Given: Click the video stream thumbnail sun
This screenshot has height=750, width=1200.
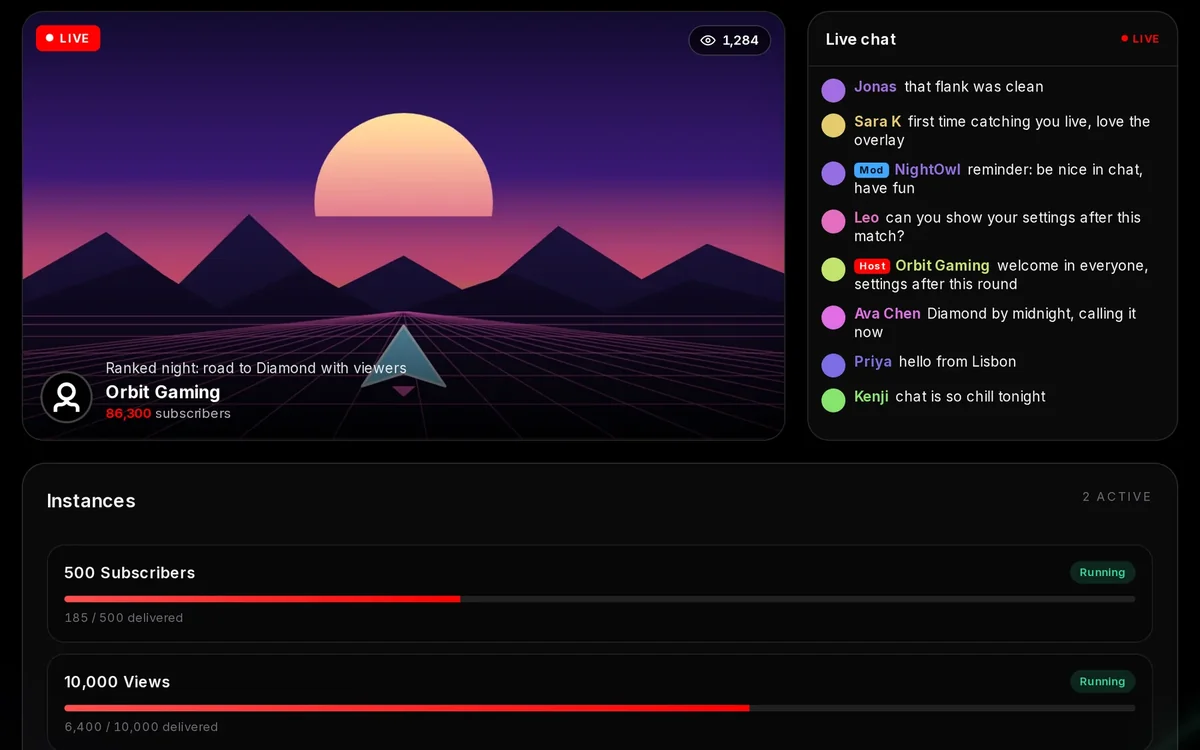Looking at the screenshot, I should [404, 165].
